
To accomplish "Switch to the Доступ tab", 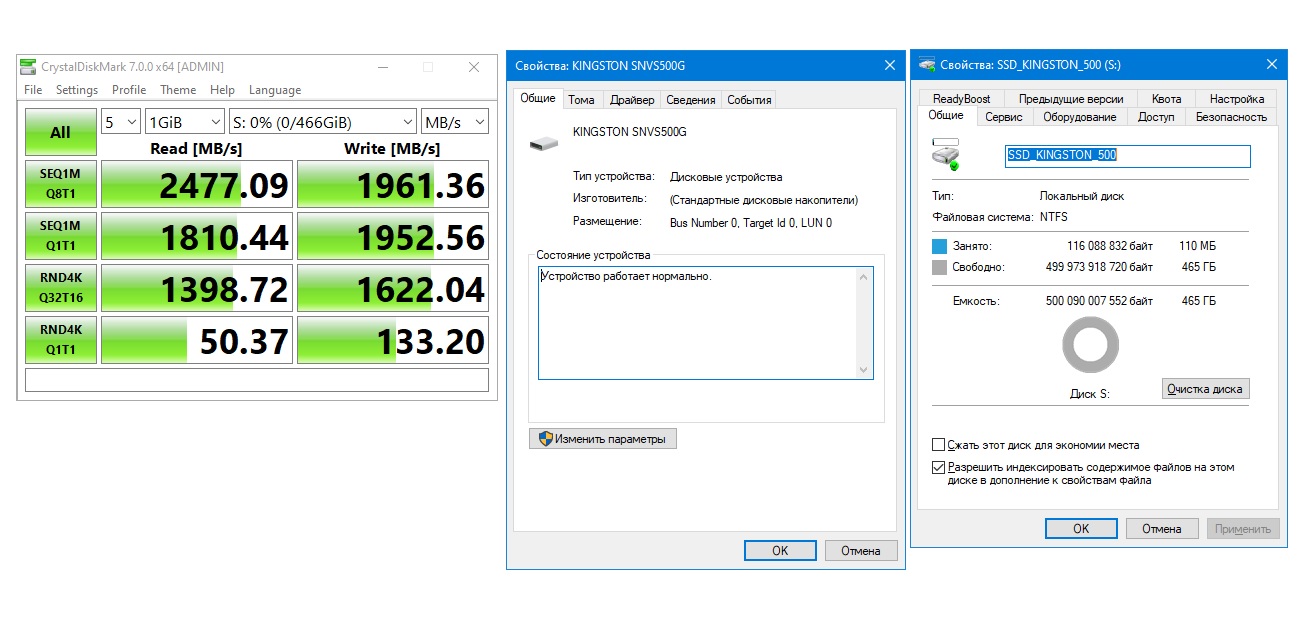I will 1156,117.
